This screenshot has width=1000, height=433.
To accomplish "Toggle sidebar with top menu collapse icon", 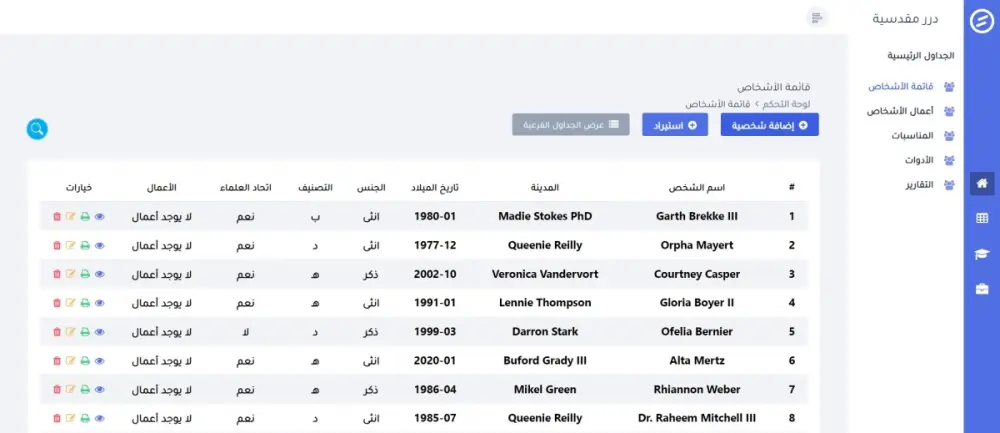I will pos(818,18).
